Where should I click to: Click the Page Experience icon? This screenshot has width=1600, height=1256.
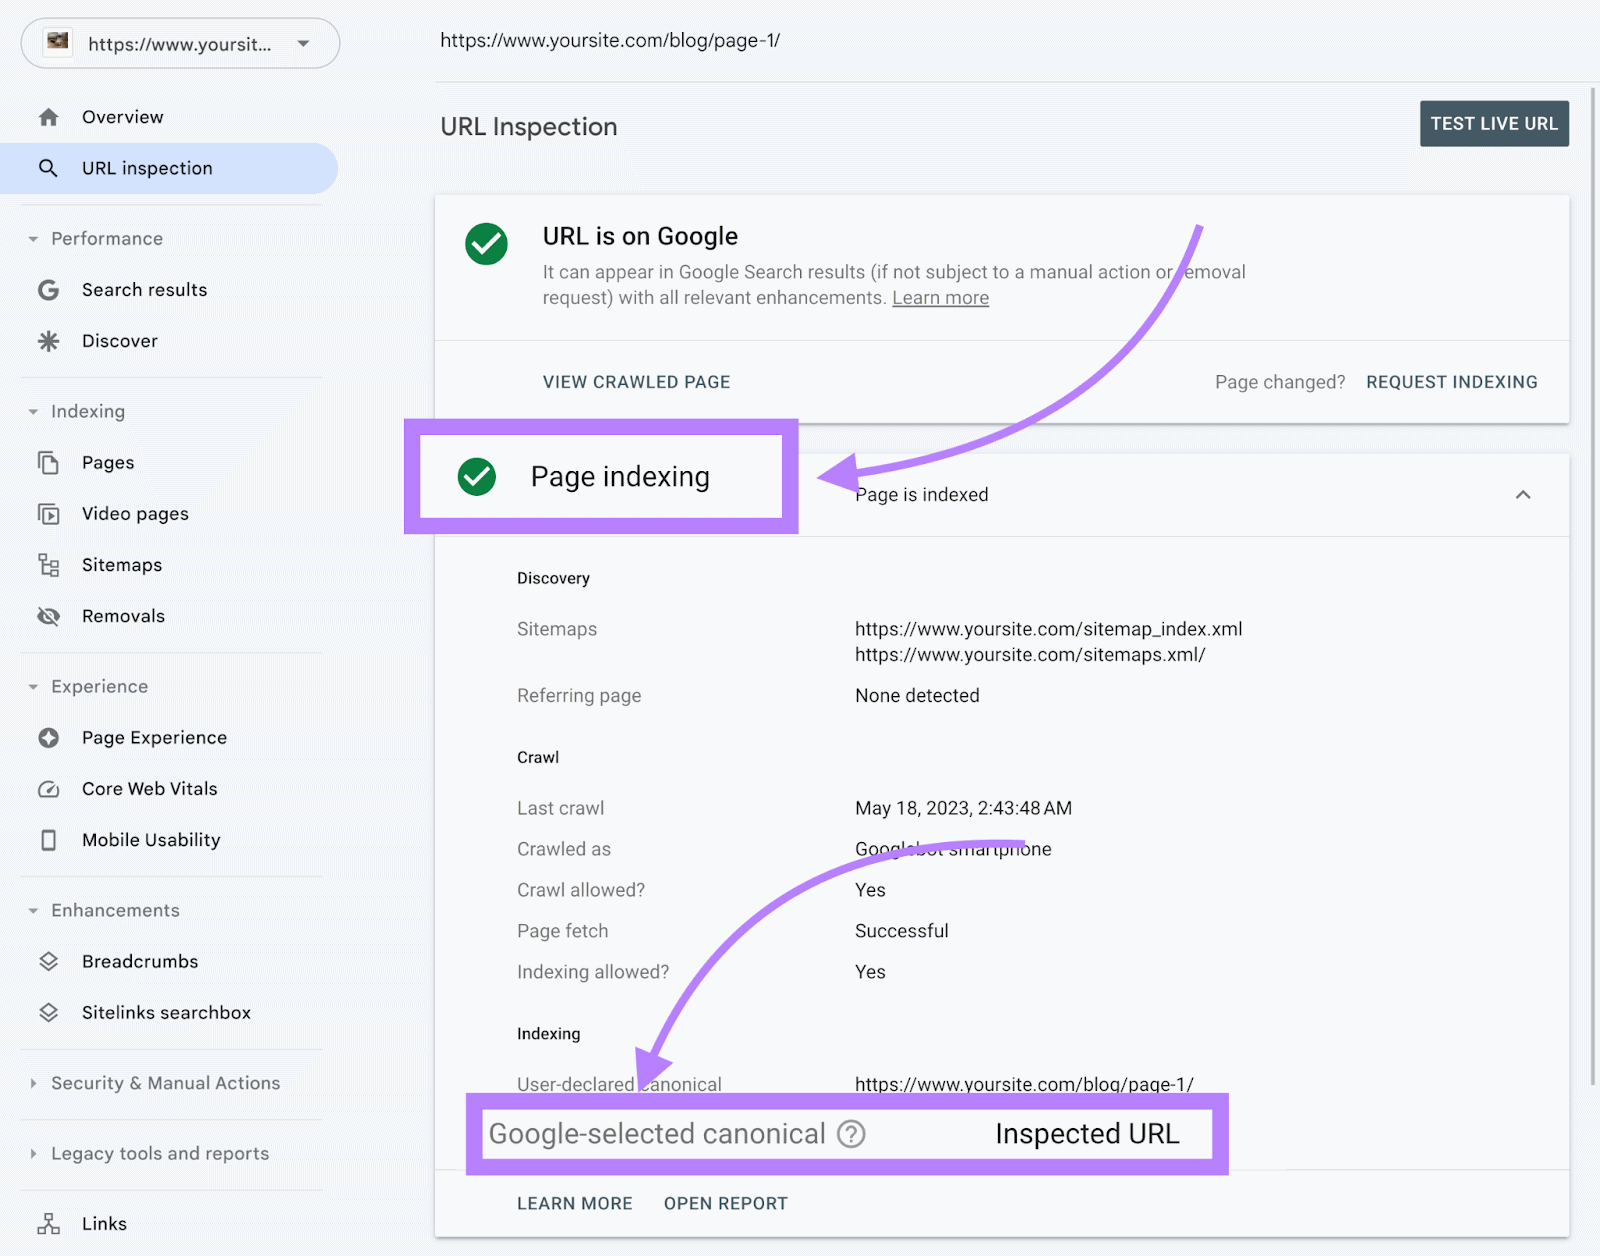pyautogui.click(x=48, y=738)
